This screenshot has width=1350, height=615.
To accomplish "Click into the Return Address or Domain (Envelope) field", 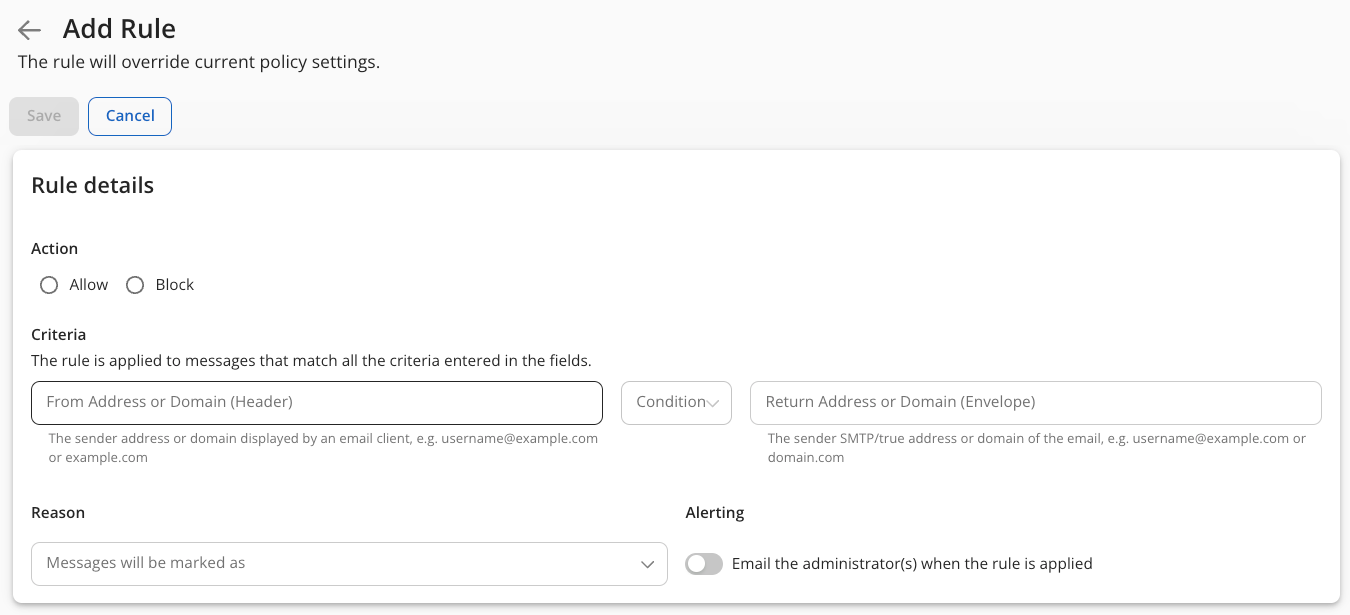I will [1035, 402].
